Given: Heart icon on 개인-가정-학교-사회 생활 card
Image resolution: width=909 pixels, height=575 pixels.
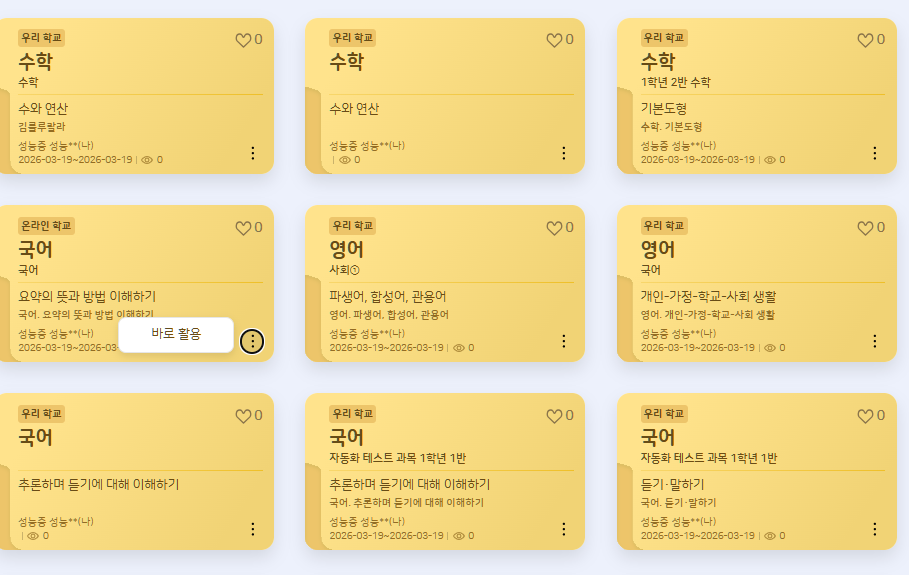Looking at the screenshot, I should 865,228.
